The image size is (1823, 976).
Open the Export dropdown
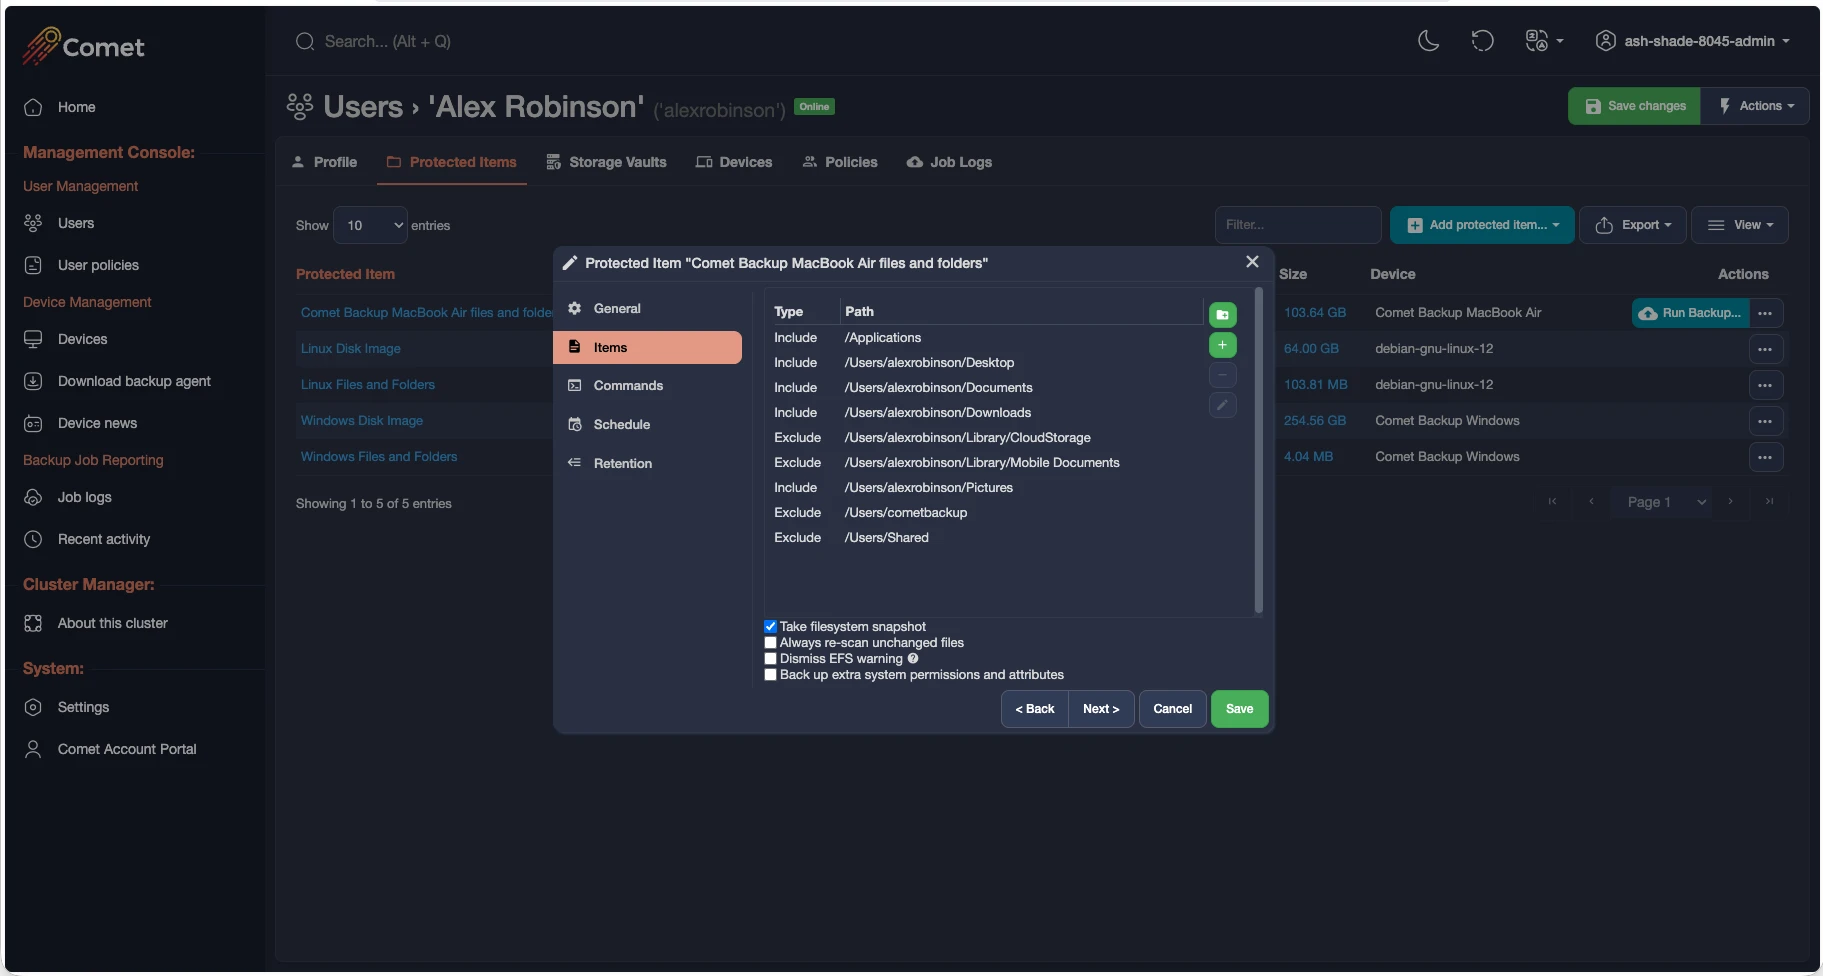click(1633, 225)
